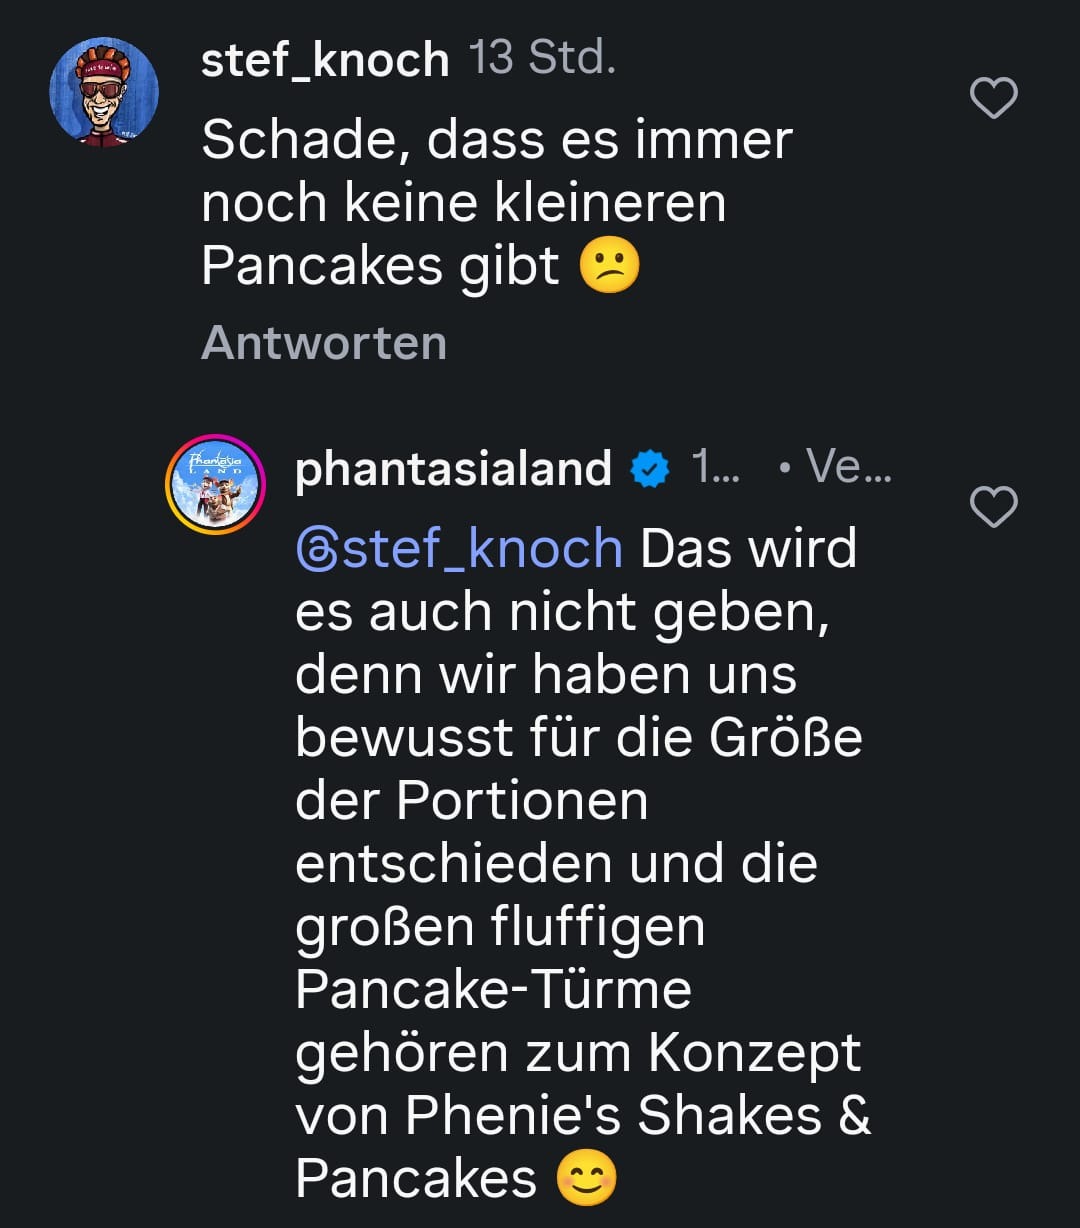1080x1228 pixels.
Task: Click the Threads icon before the stef_knoch mention
Action: 316,551
